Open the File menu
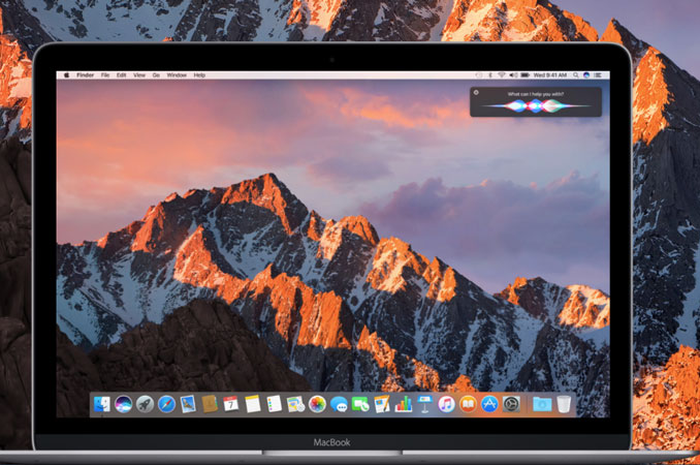The height and width of the screenshot is (465, 700). coord(105,75)
